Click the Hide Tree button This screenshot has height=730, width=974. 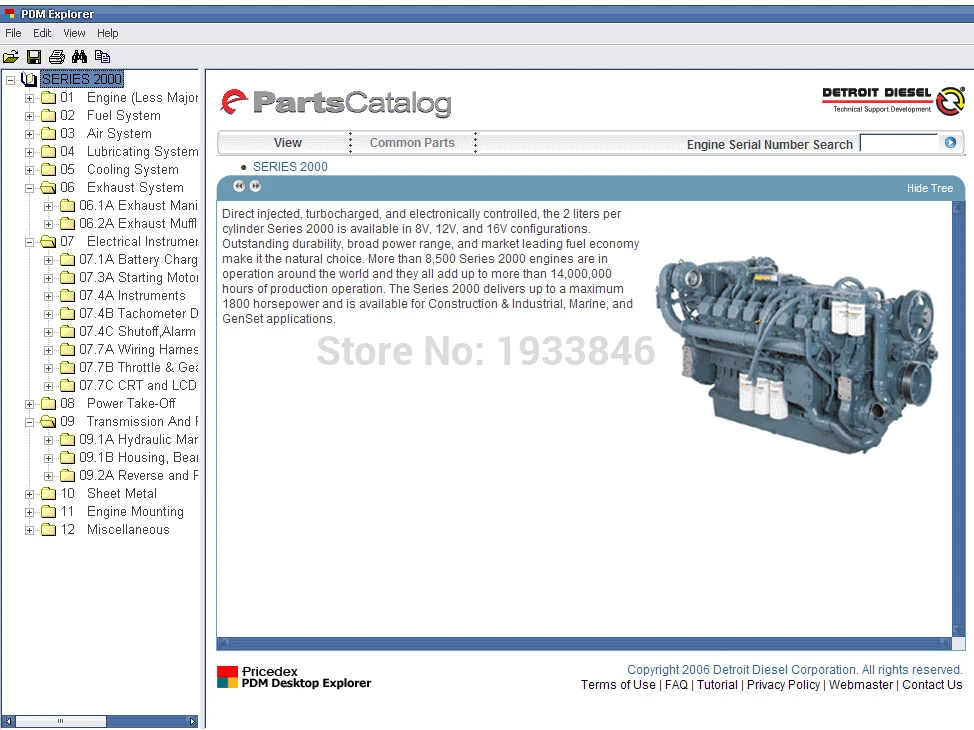(929, 188)
